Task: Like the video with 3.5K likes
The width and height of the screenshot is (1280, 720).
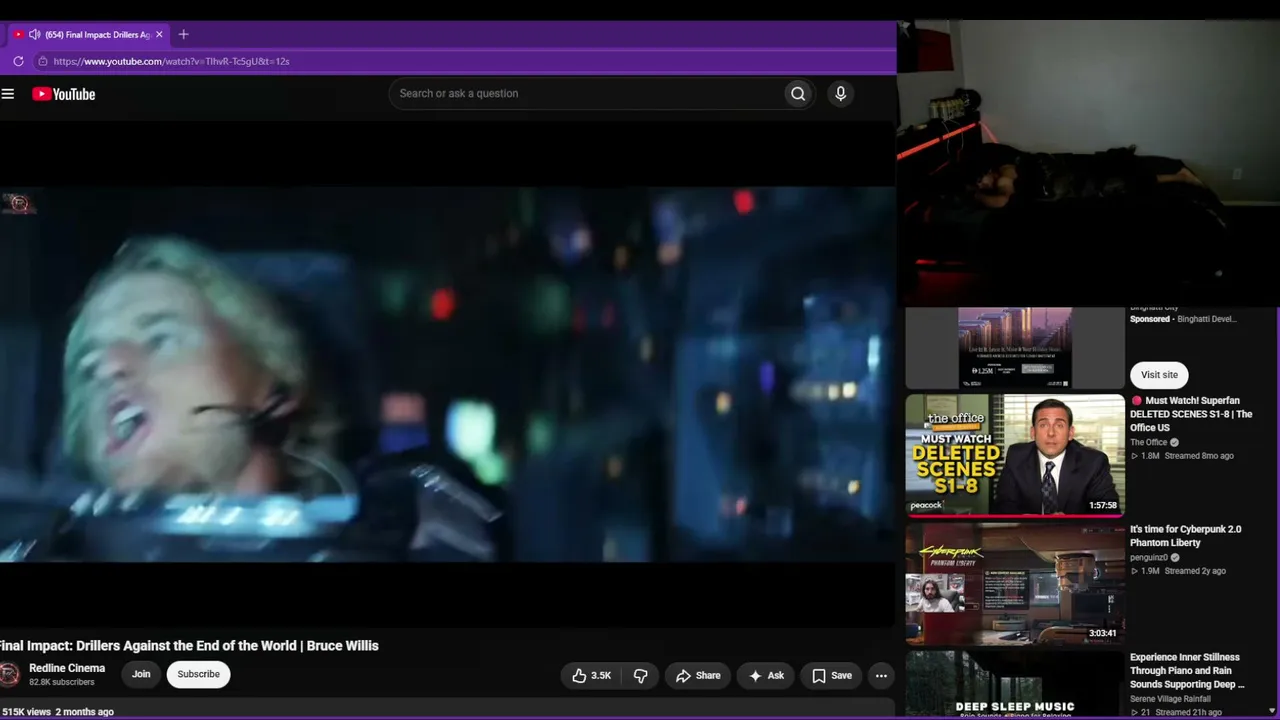Action: click(591, 676)
